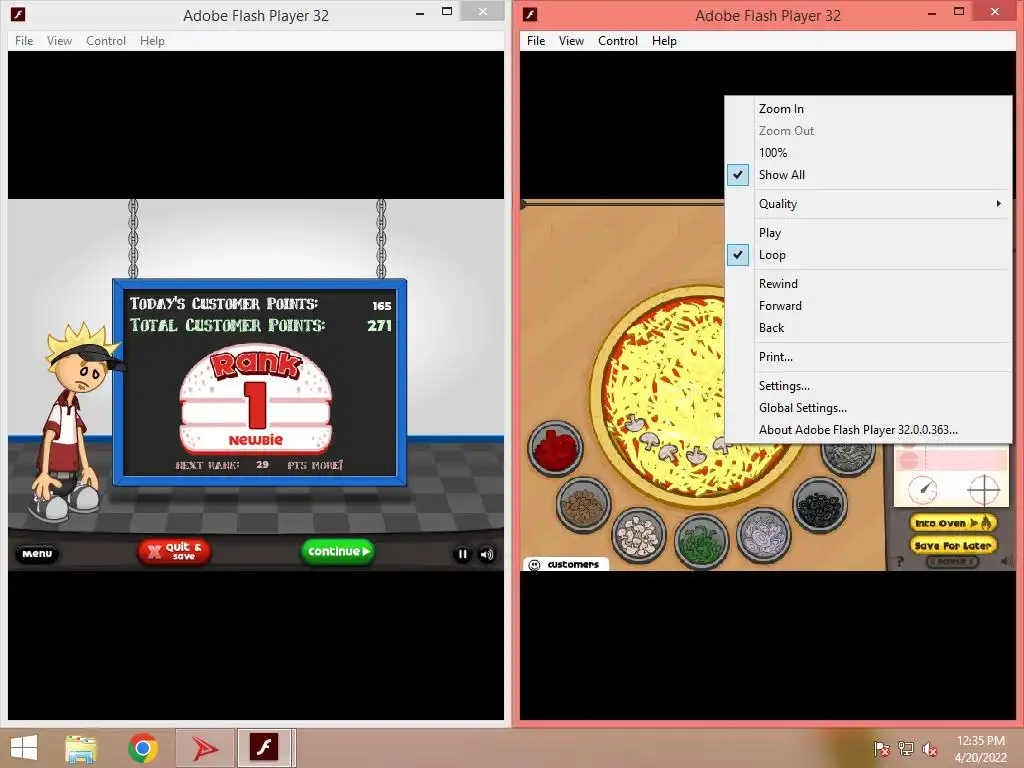Image resolution: width=1024 pixels, height=768 pixels.
Task: Click the red Quit & Save button
Action: click(x=174, y=551)
